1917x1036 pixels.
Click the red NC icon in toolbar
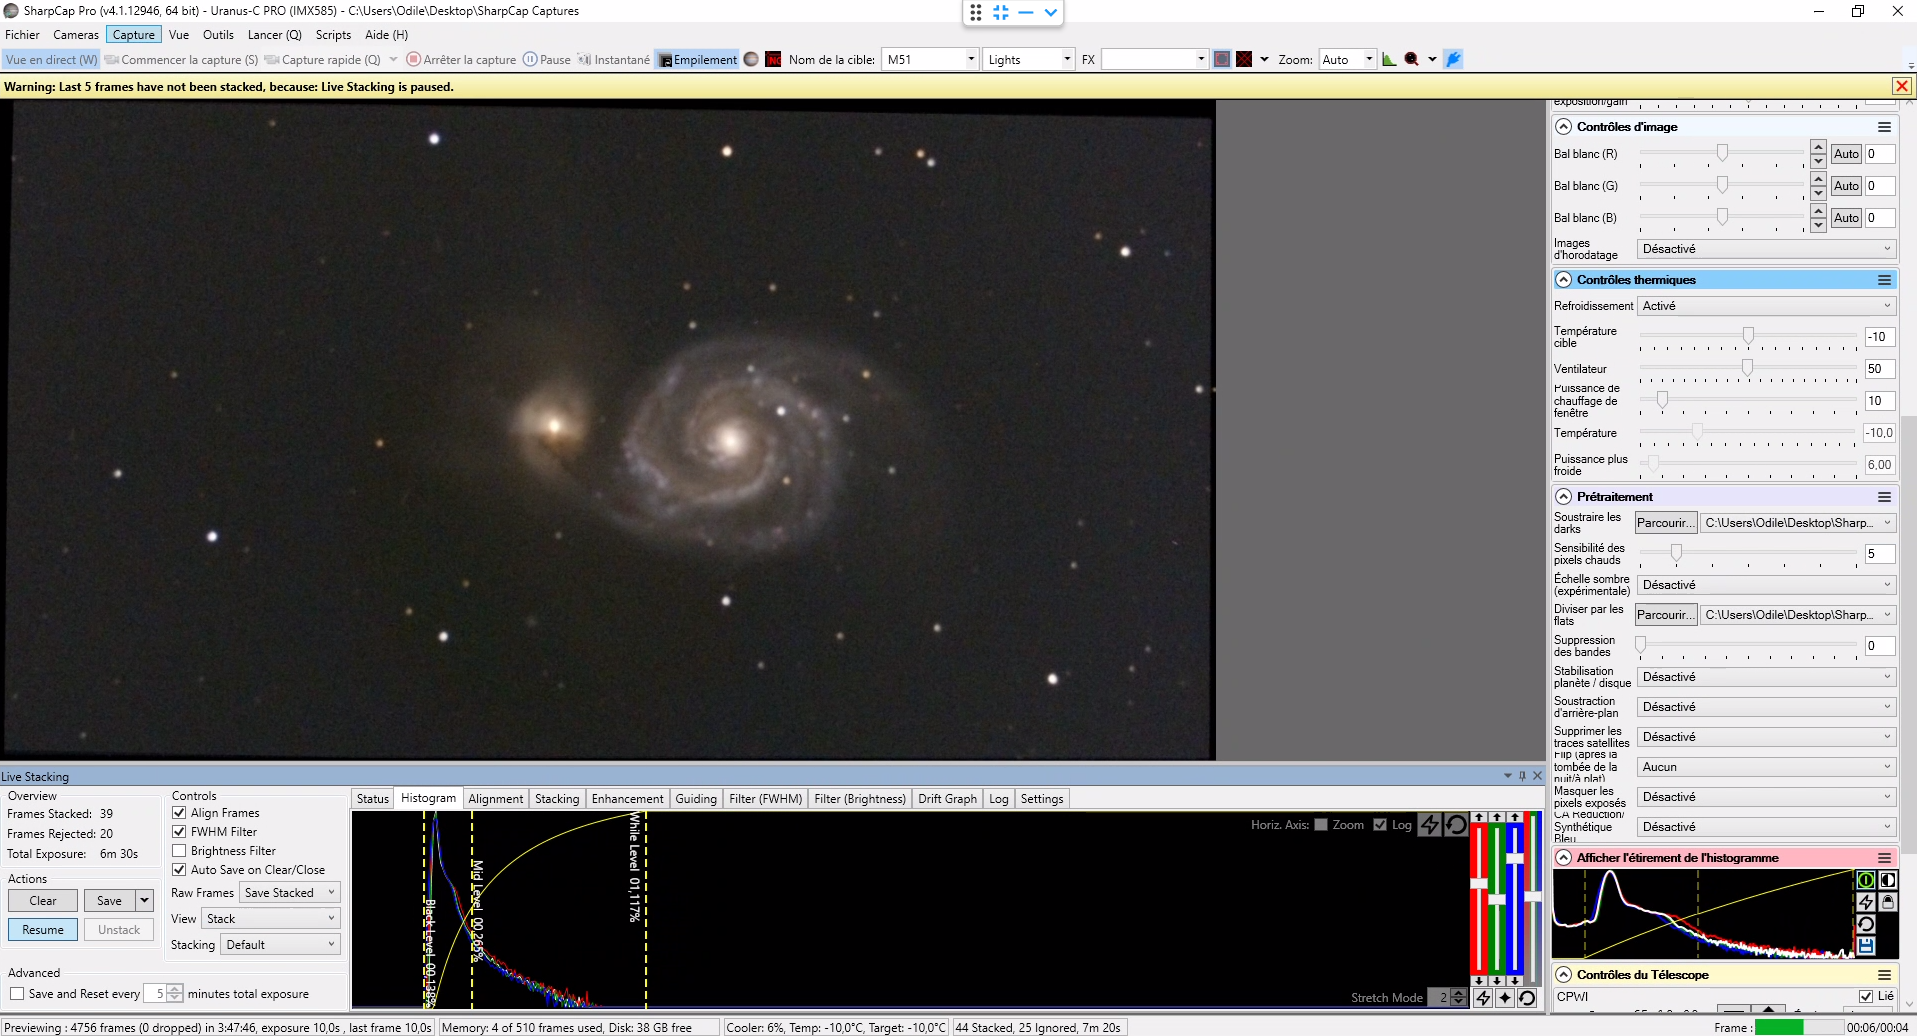tap(773, 60)
